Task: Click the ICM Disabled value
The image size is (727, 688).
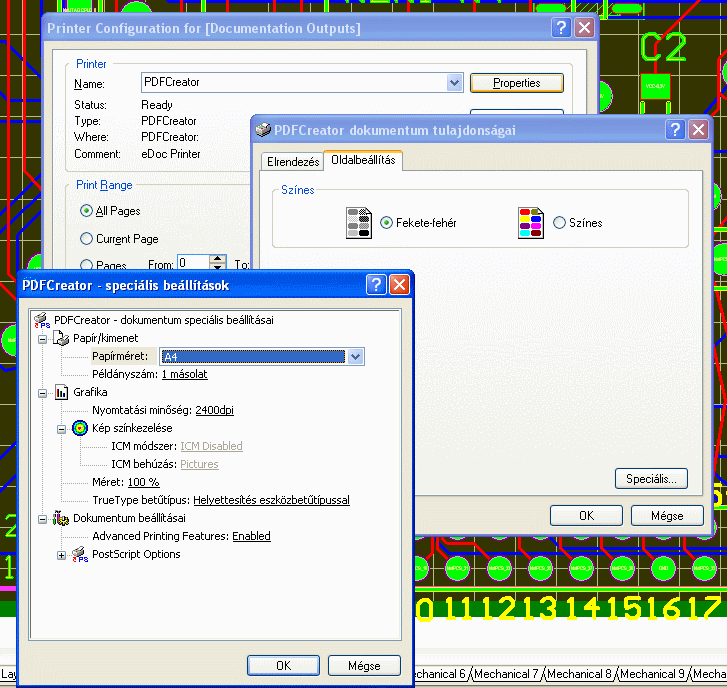Action: click(211, 446)
